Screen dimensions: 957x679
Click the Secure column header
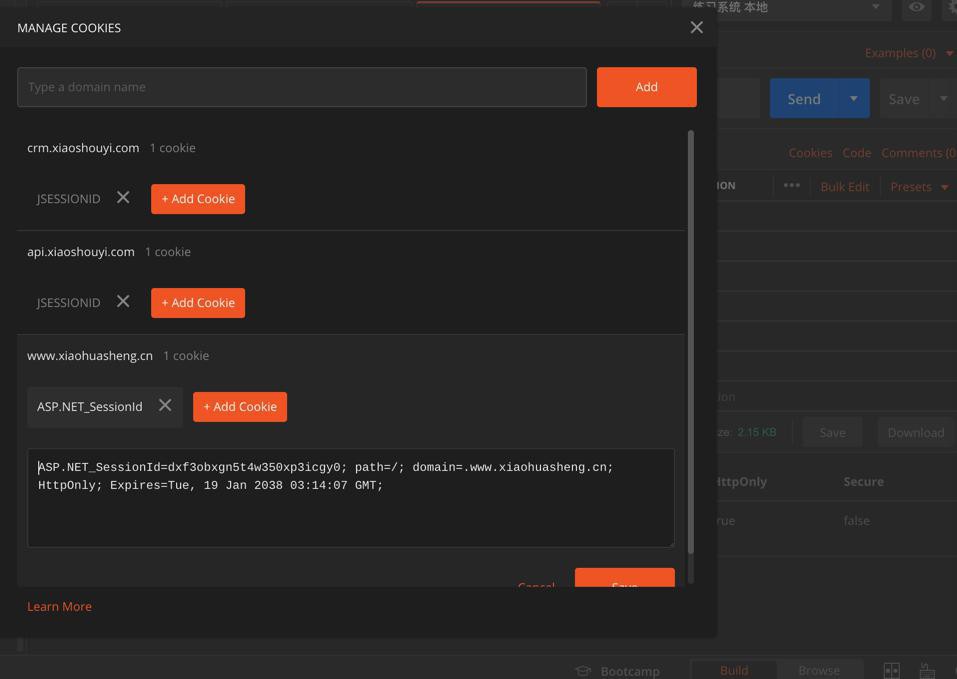(863, 482)
